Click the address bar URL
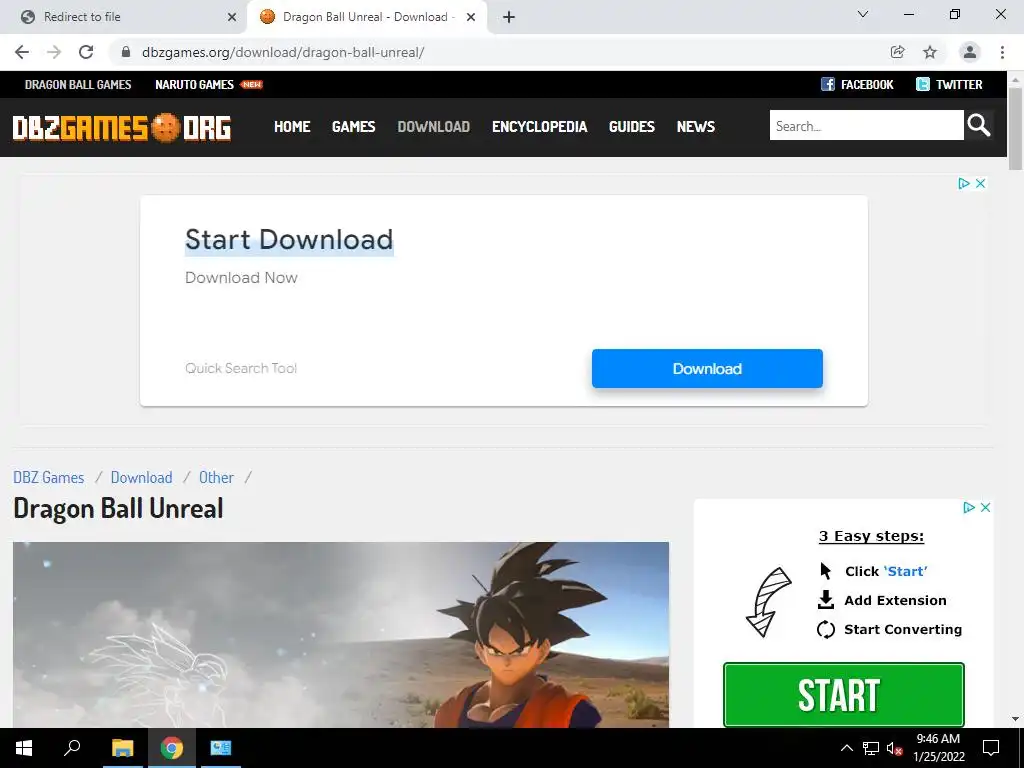1024x768 pixels. tap(283, 52)
